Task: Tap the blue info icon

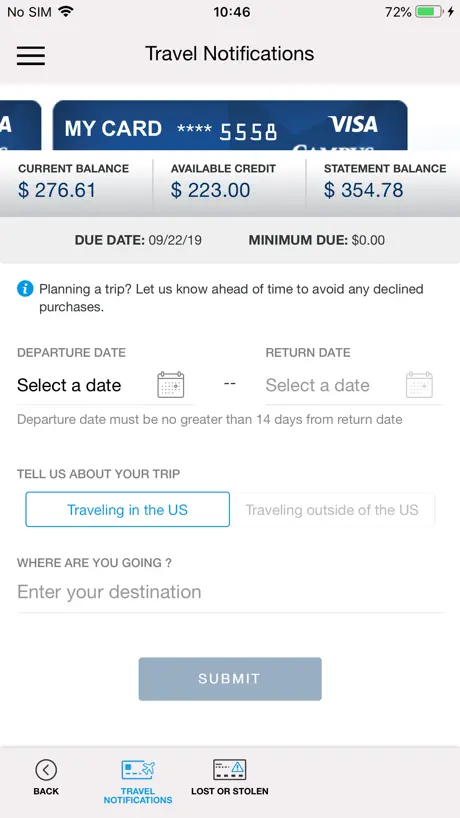Action: [25, 288]
